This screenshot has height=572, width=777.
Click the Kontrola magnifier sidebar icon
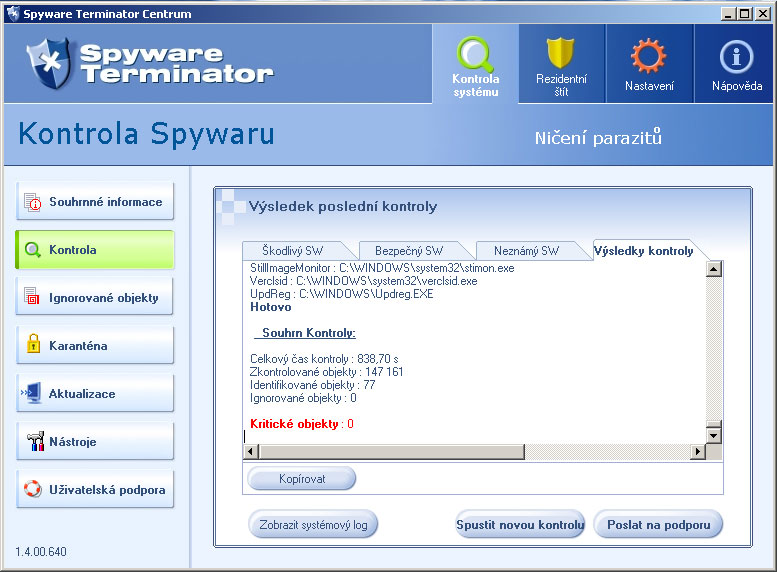(33, 249)
